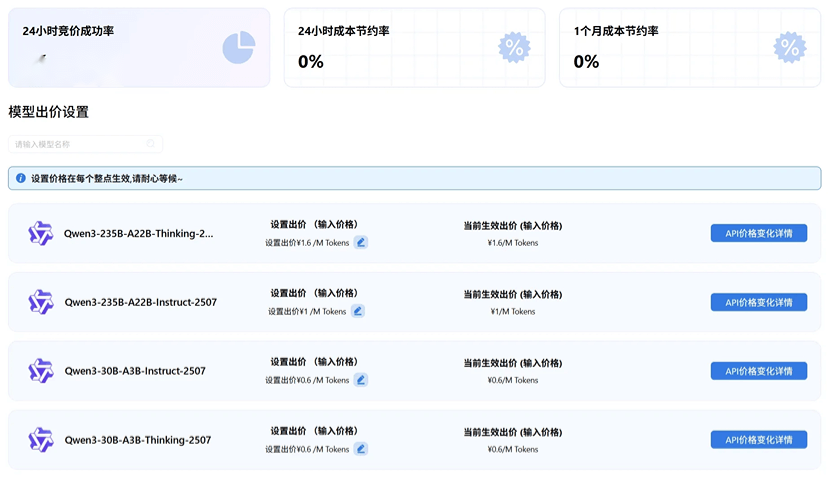Click the 0% value under 24小时成本节约率

click(x=310, y=62)
